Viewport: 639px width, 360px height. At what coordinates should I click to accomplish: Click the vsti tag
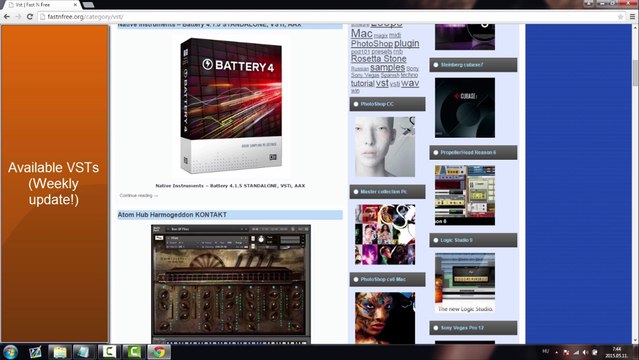click(394, 84)
